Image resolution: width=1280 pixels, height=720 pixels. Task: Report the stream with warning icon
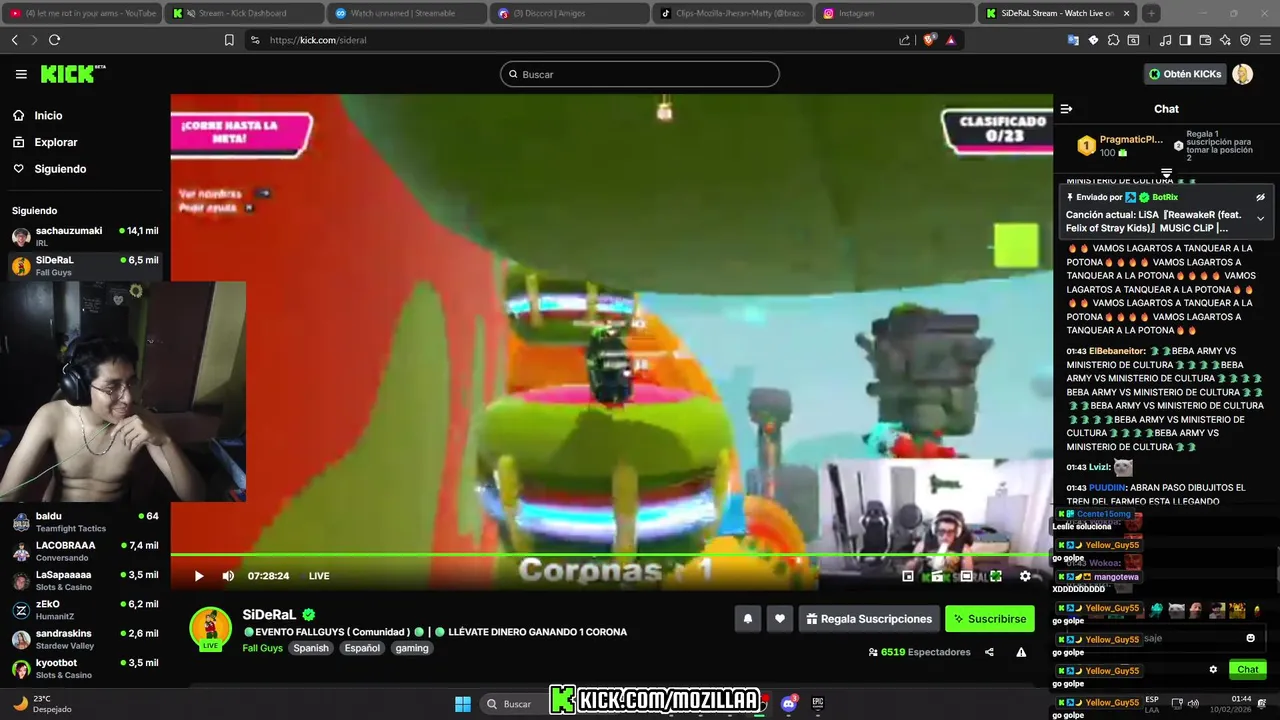coord(1021,652)
